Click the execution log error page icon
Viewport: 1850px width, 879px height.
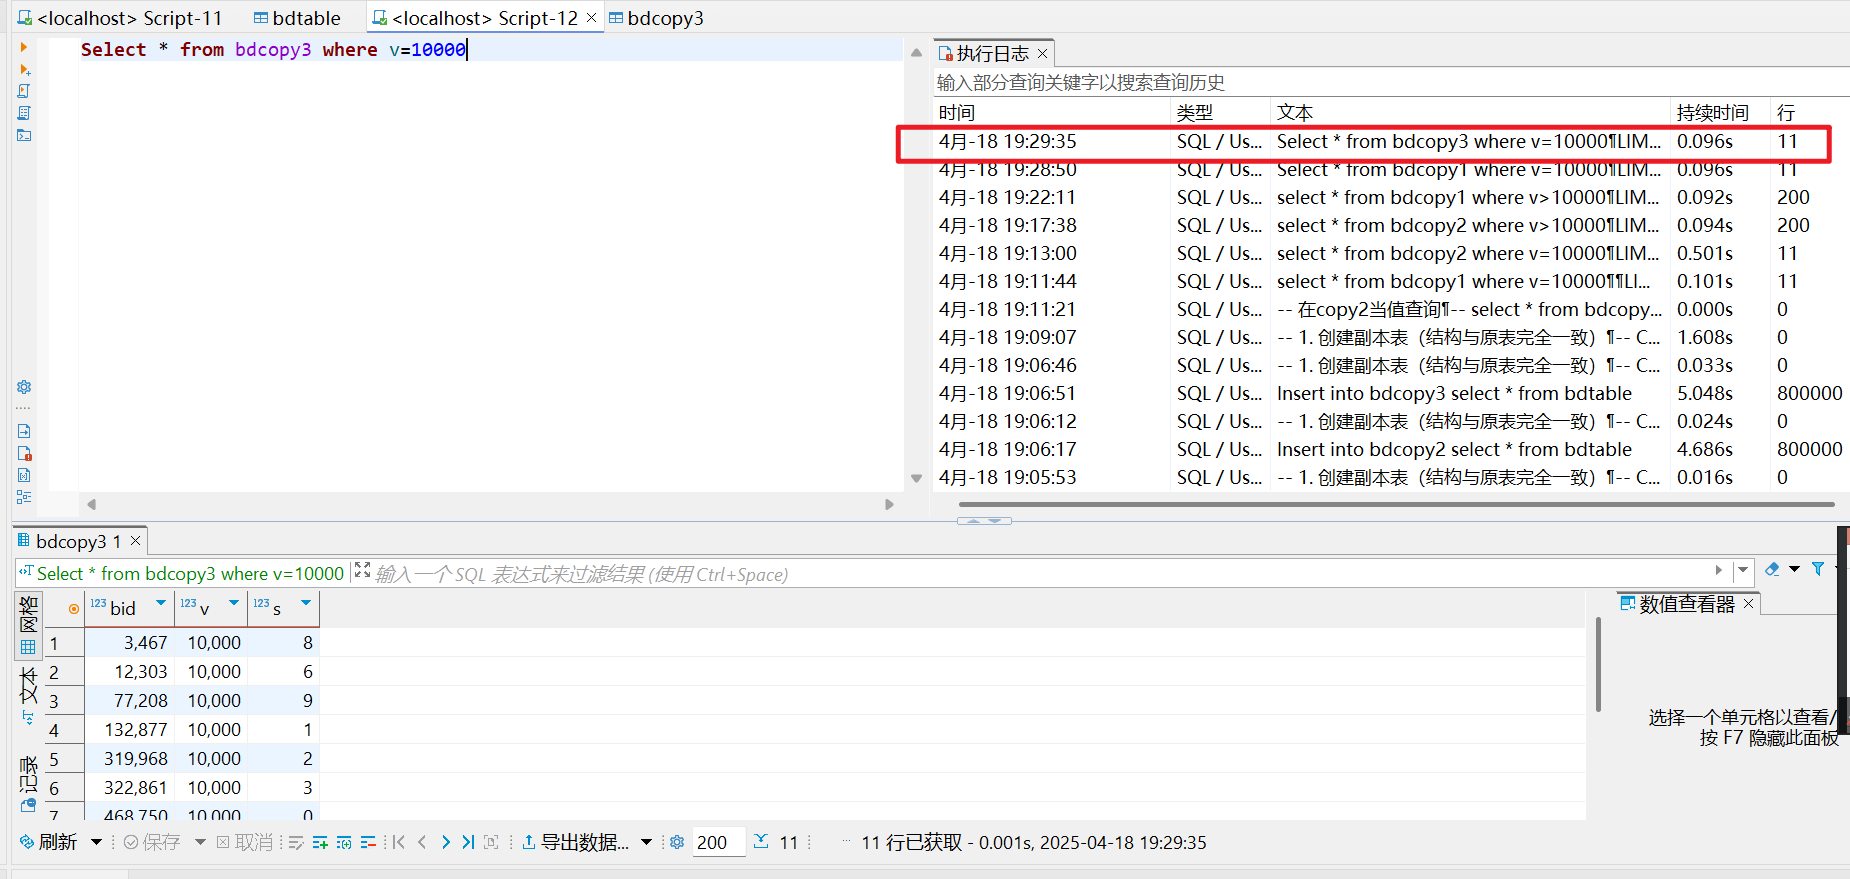pos(24,453)
